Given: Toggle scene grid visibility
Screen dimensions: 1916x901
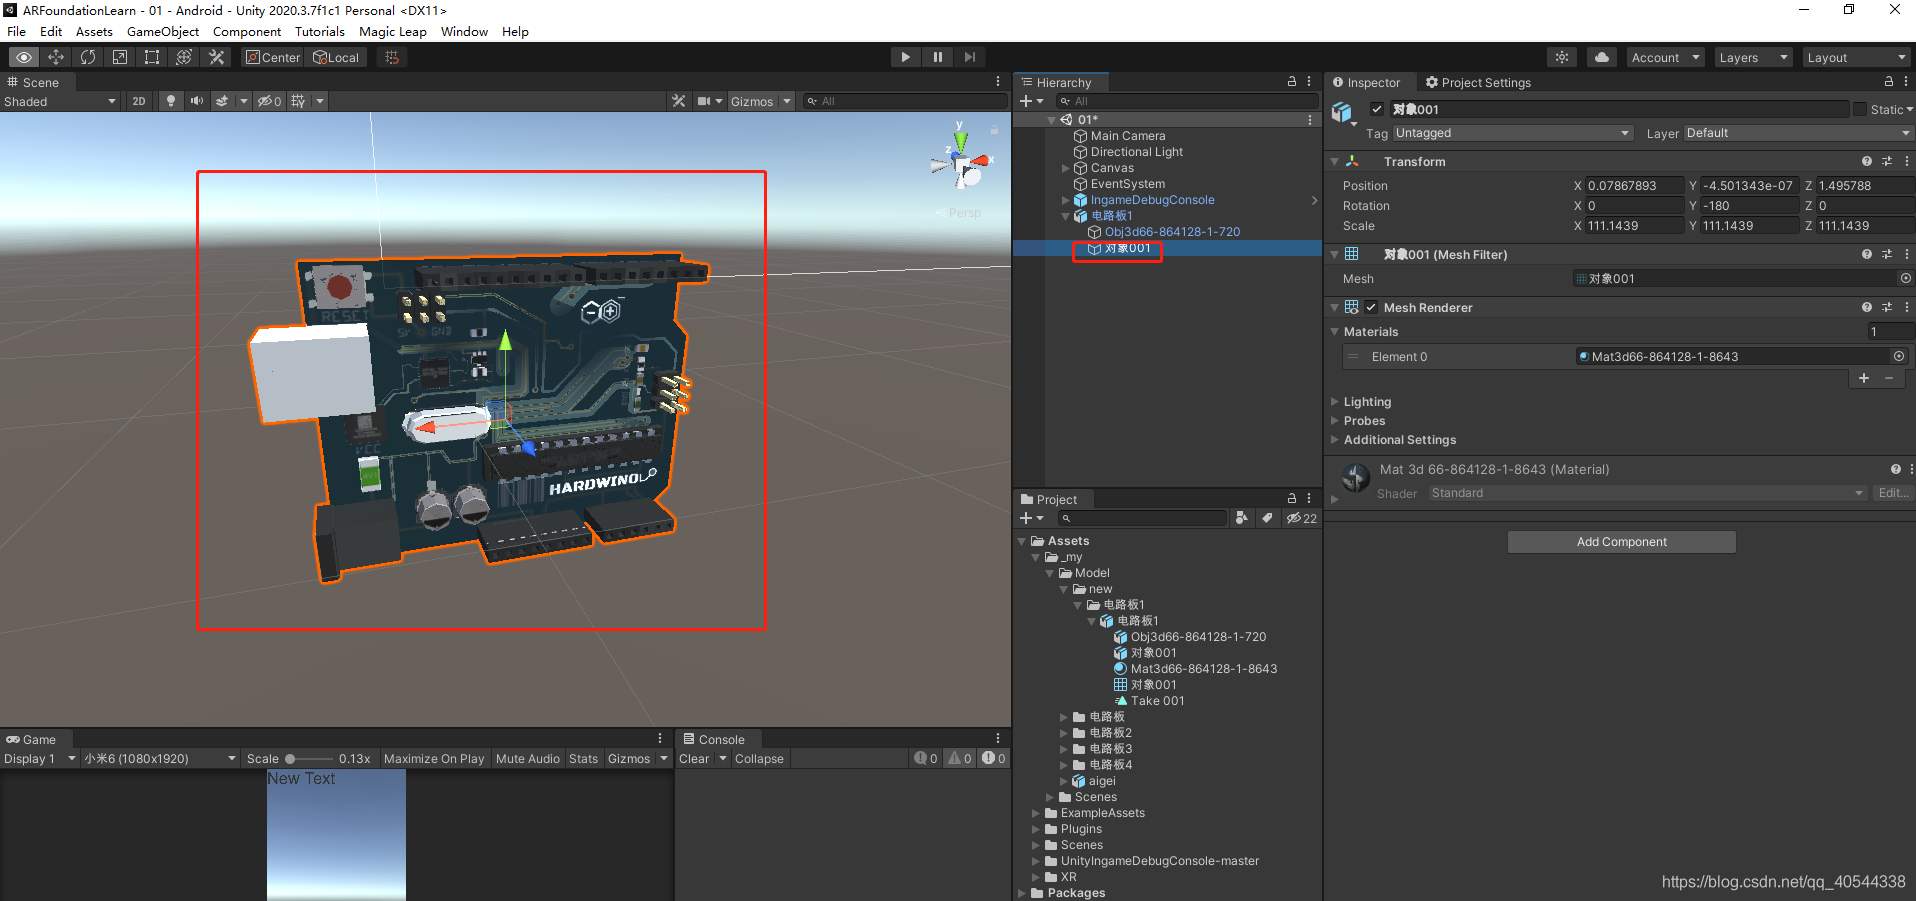Looking at the screenshot, I should [x=298, y=101].
